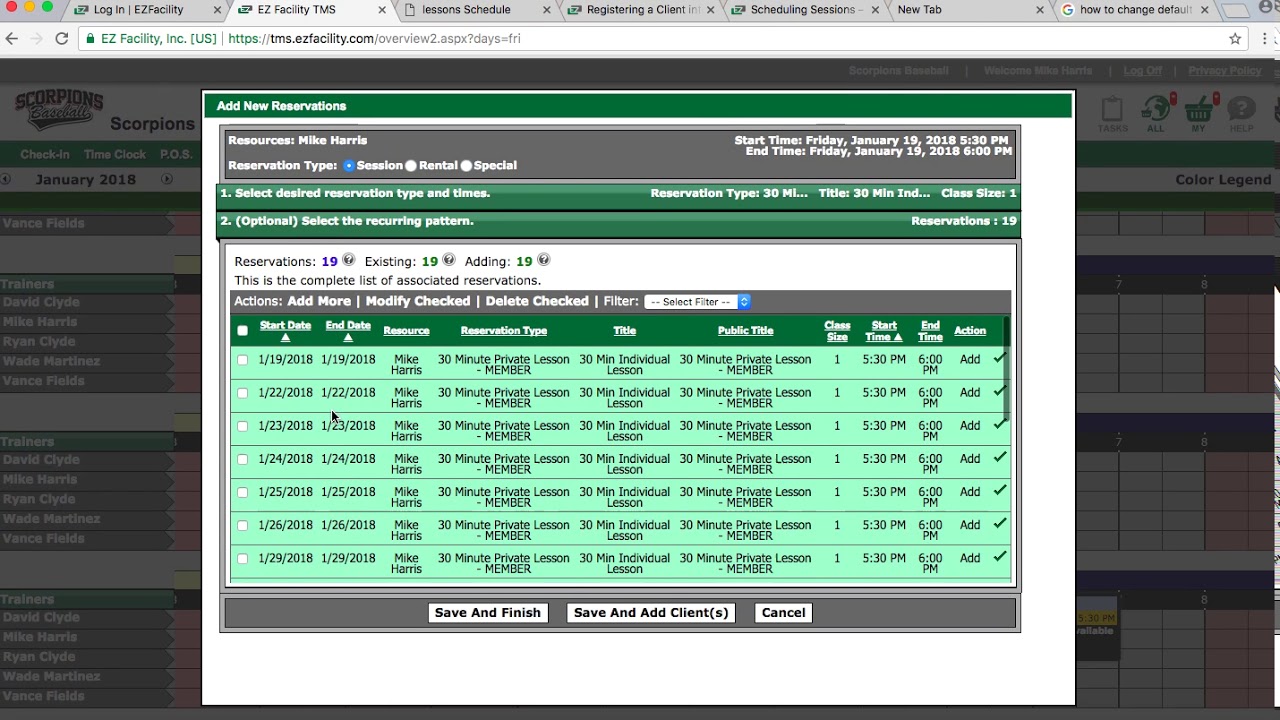The width and height of the screenshot is (1280, 720).
Task: Click the green checkmark in the 1/26/2018 row
Action: tap(999, 523)
